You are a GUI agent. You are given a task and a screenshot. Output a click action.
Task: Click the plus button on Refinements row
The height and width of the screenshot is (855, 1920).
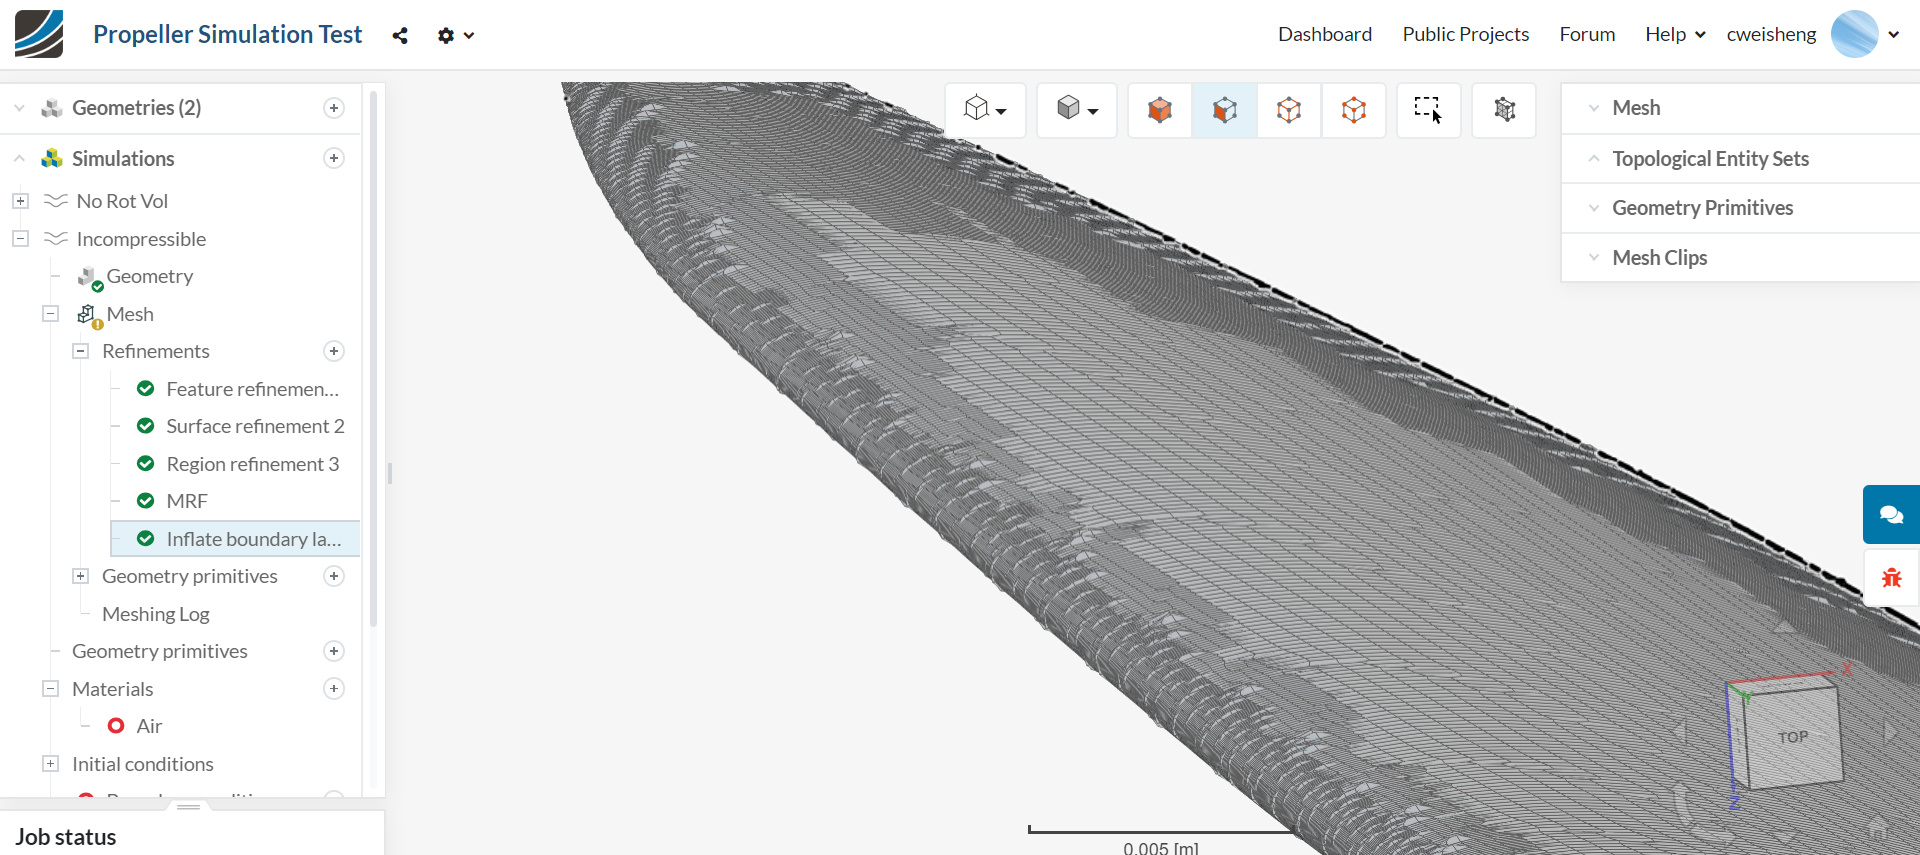334,351
